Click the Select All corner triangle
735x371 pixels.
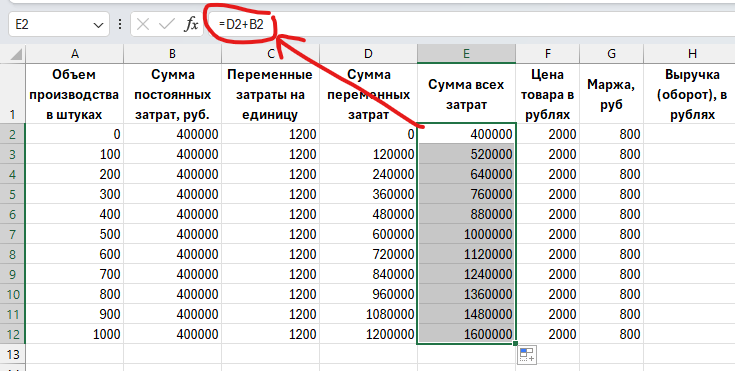click(x=16, y=54)
